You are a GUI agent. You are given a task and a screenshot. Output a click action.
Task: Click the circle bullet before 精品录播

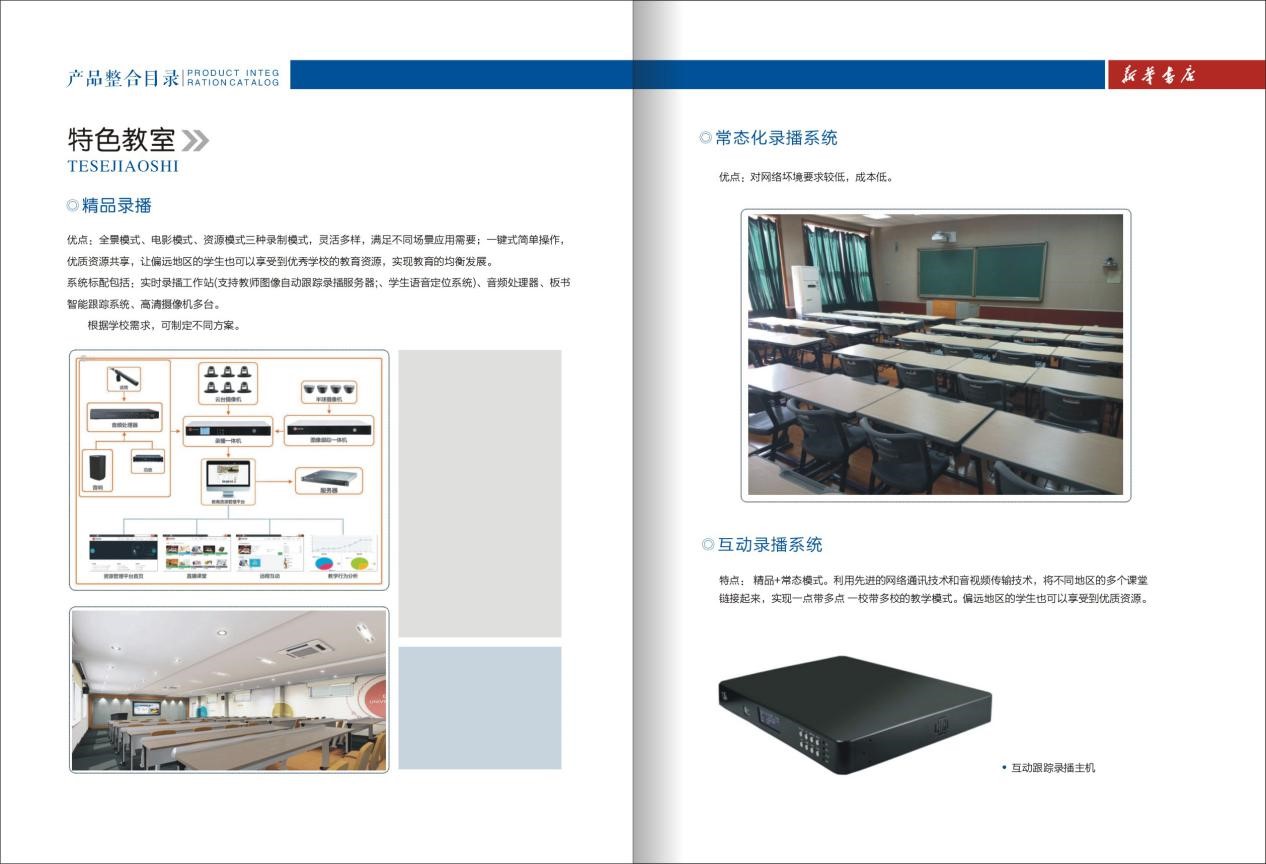point(72,206)
